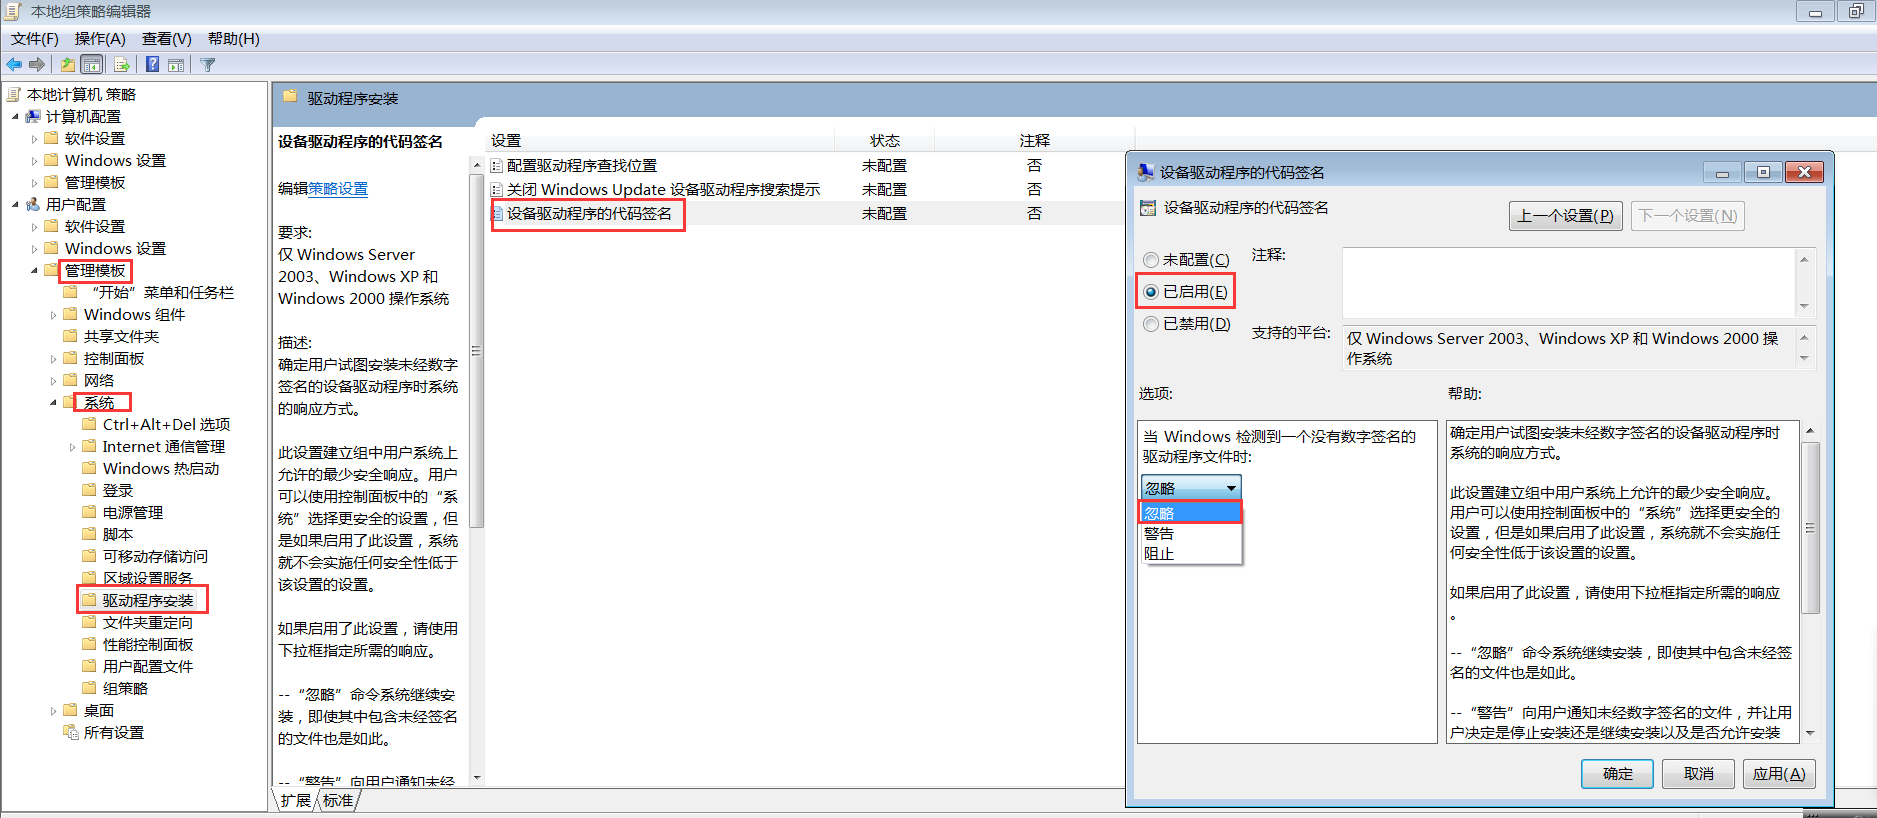Toggle the Show/Hide Action Pane icon
This screenshot has height=818, width=1877.
coord(176,65)
